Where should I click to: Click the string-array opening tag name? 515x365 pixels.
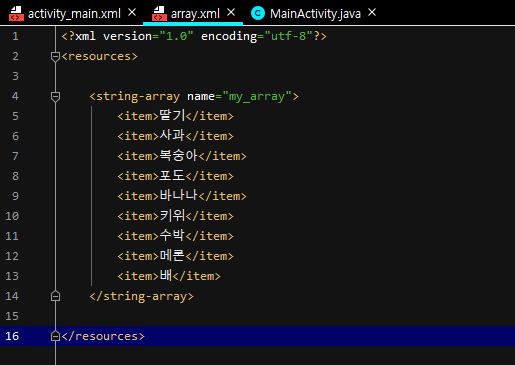(138, 97)
